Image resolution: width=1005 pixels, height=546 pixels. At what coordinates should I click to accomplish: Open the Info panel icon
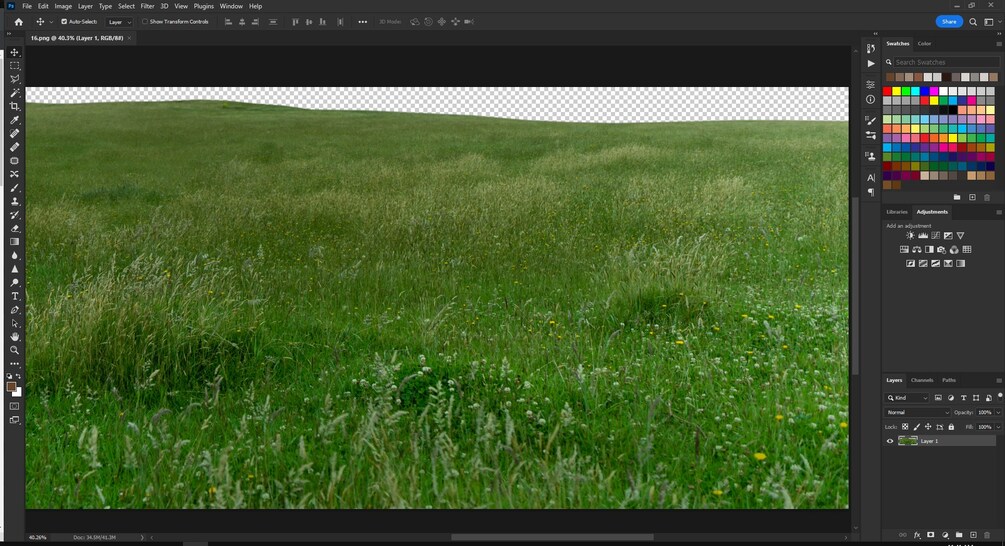click(870, 99)
